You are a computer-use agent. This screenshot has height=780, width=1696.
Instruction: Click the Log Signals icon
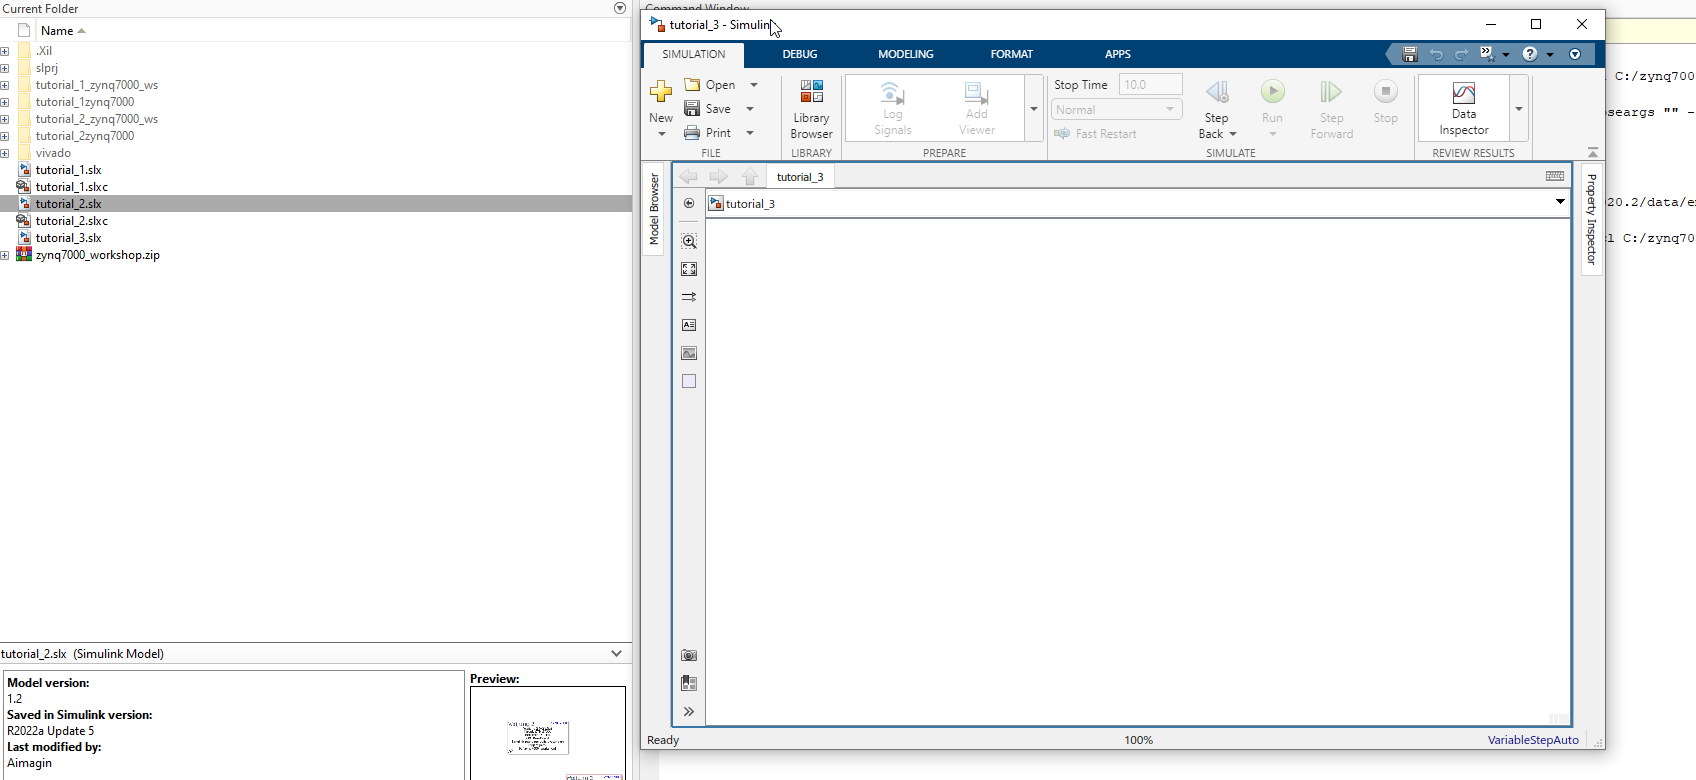click(x=892, y=94)
